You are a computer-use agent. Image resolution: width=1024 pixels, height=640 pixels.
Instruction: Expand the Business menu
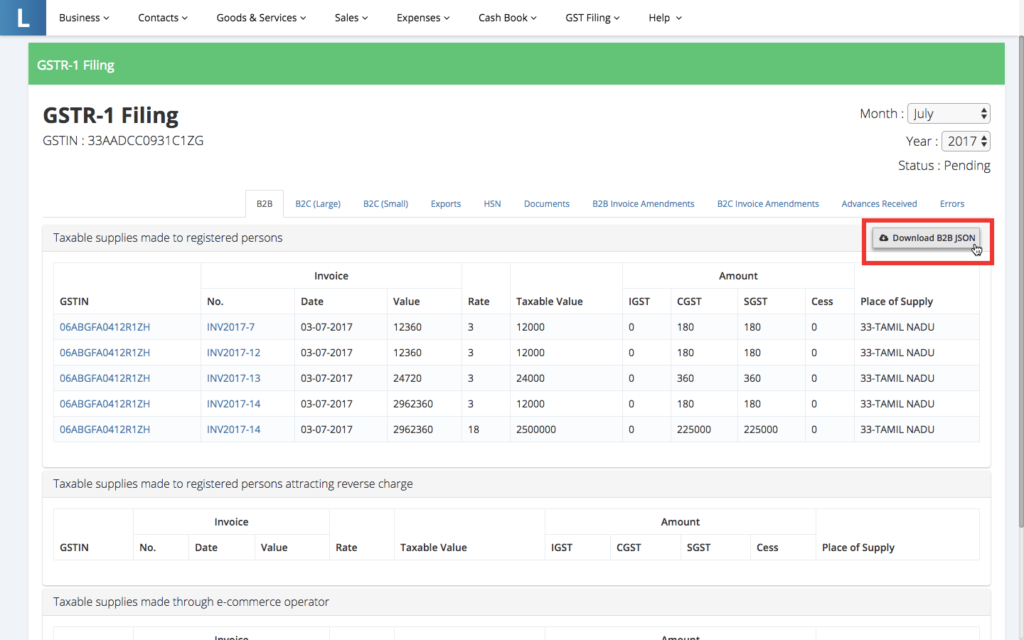coord(84,18)
